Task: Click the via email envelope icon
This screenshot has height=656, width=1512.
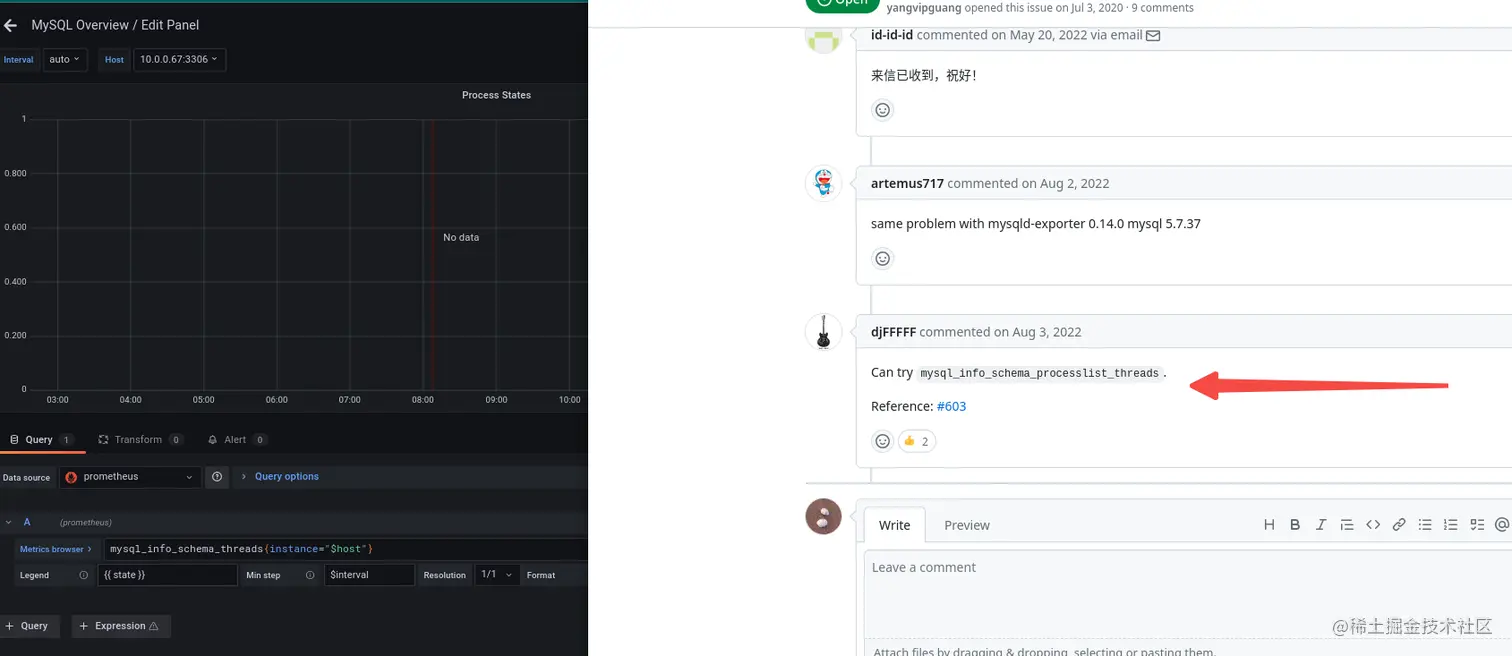Action: pyautogui.click(x=1153, y=36)
